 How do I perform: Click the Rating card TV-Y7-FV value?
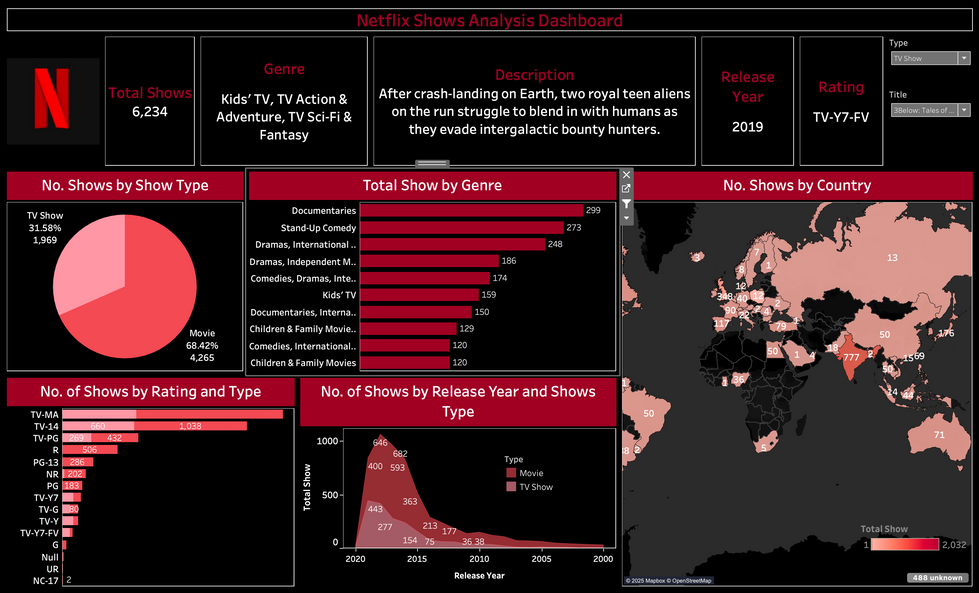(x=841, y=117)
